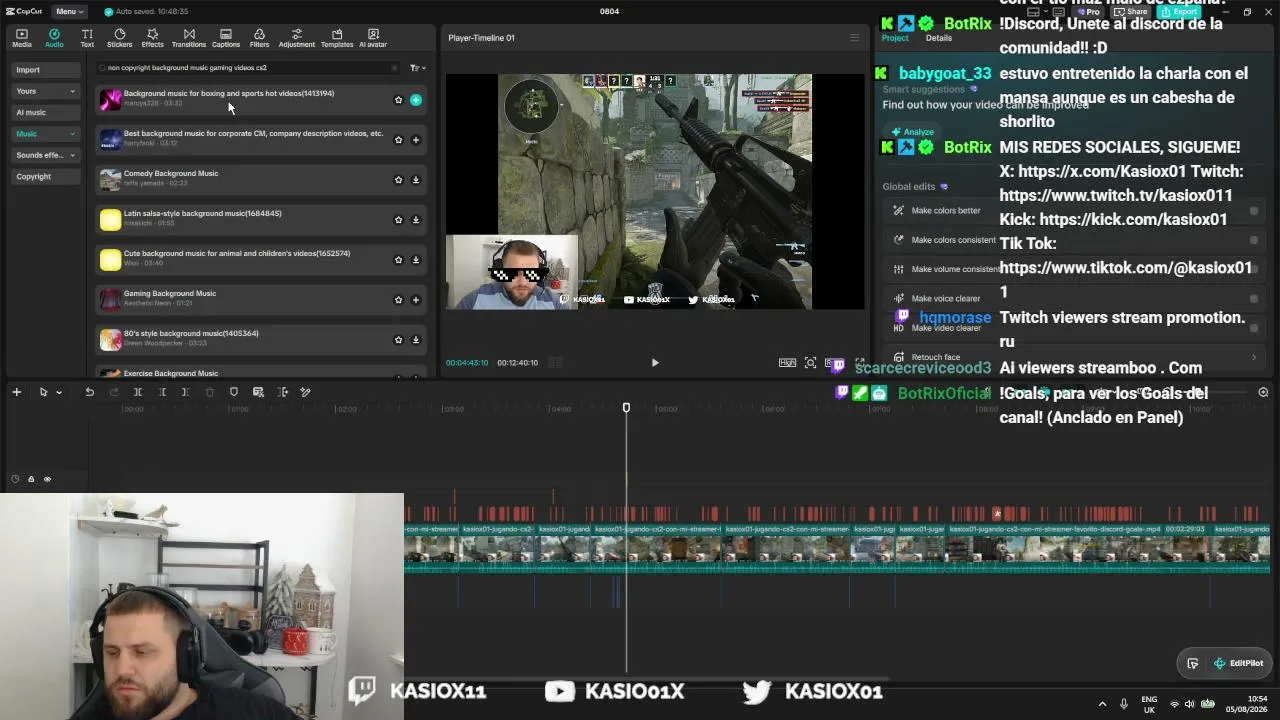Image resolution: width=1280 pixels, height=720 pixels.
Task: Favorite the boxing and sports music track
Action: coord(398,100)
